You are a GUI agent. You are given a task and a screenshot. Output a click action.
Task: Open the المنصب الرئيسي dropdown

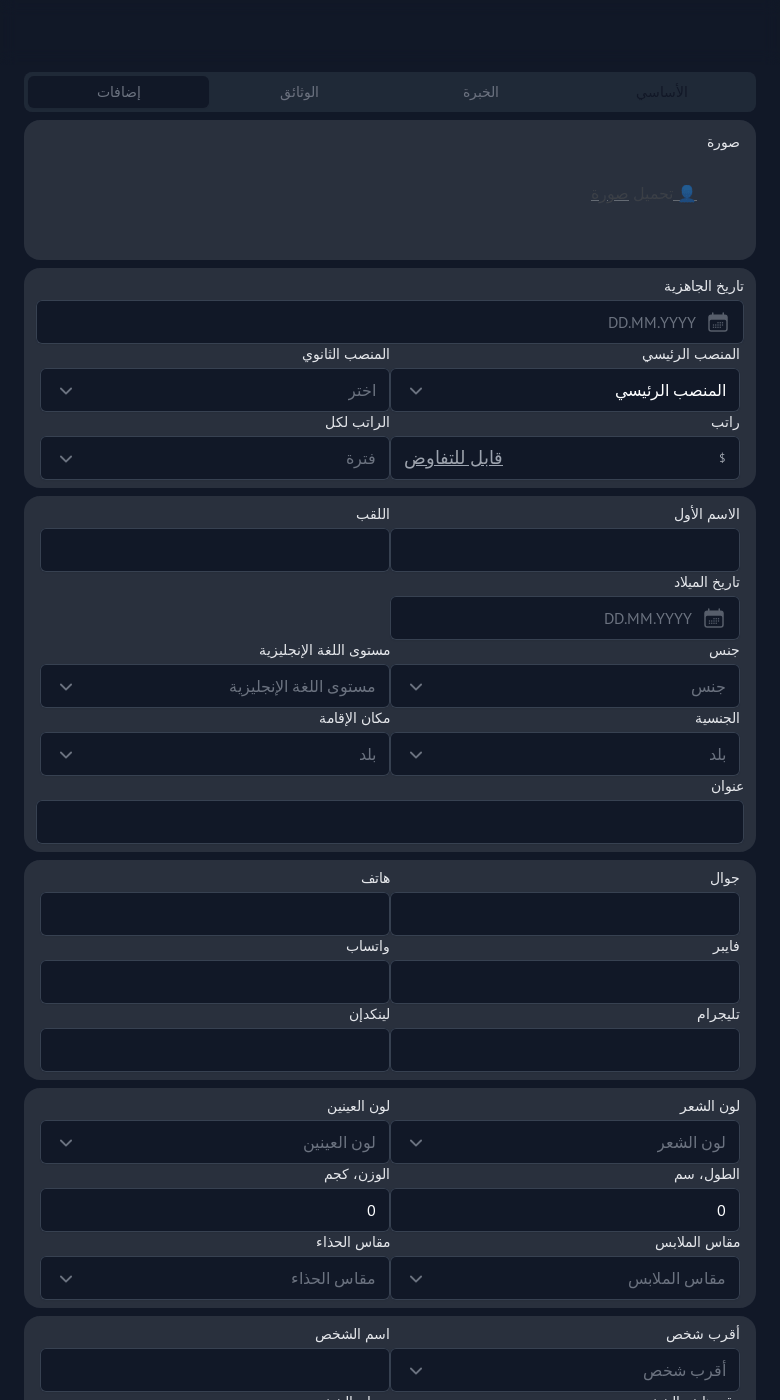point(565,390)
